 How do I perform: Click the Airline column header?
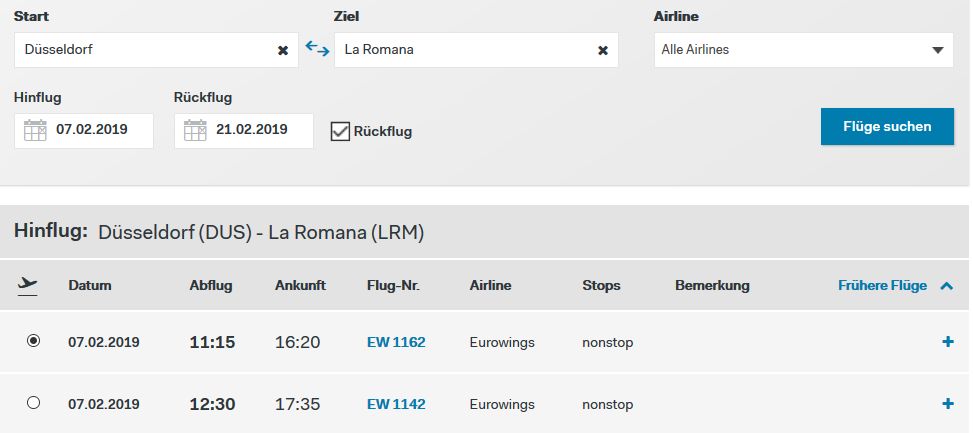click(490, 286)
